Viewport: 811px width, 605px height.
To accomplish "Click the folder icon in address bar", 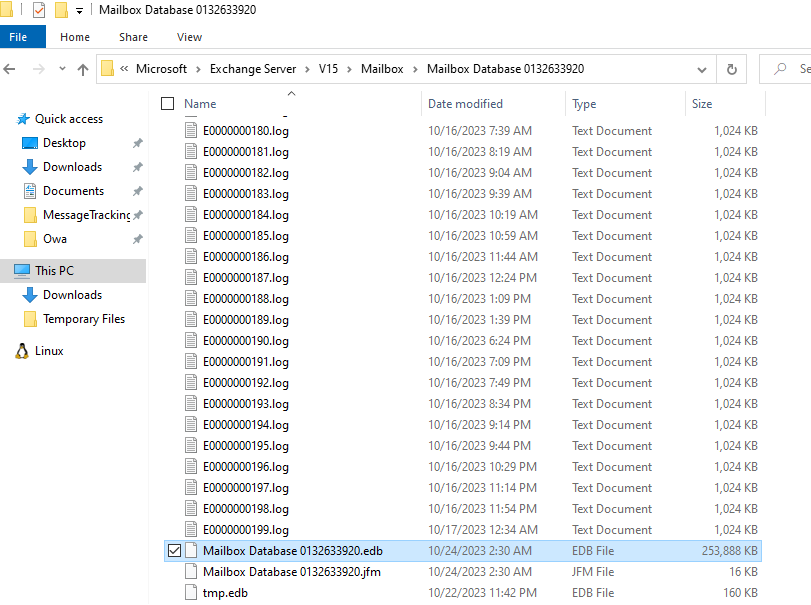I will [107, 69].
